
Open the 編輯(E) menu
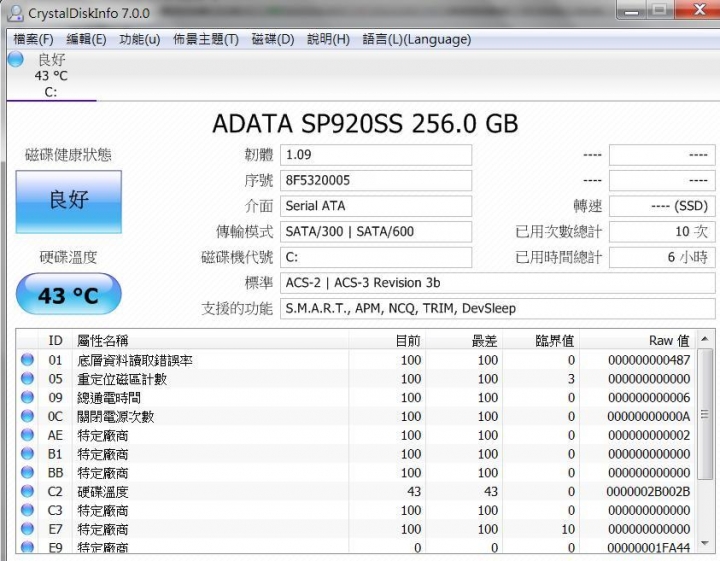point(86,39)
